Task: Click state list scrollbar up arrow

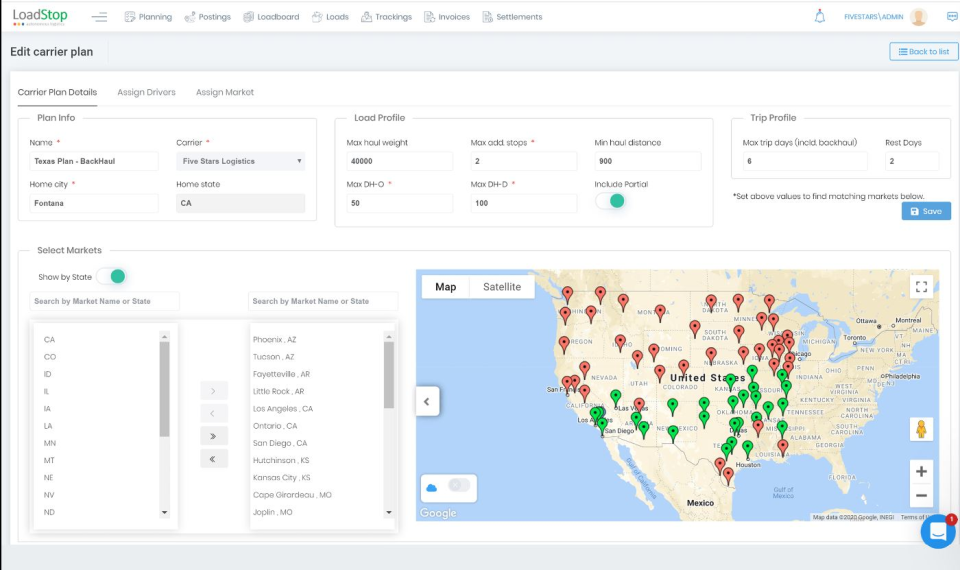Action: coord(164,337)
